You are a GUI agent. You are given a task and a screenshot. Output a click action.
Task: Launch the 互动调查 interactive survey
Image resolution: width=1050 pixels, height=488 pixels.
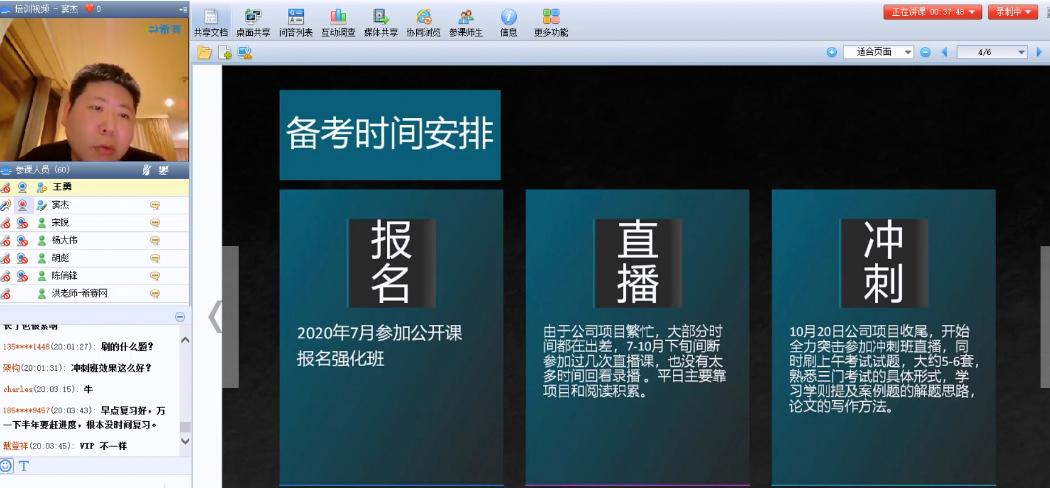[x=338, y=22]
